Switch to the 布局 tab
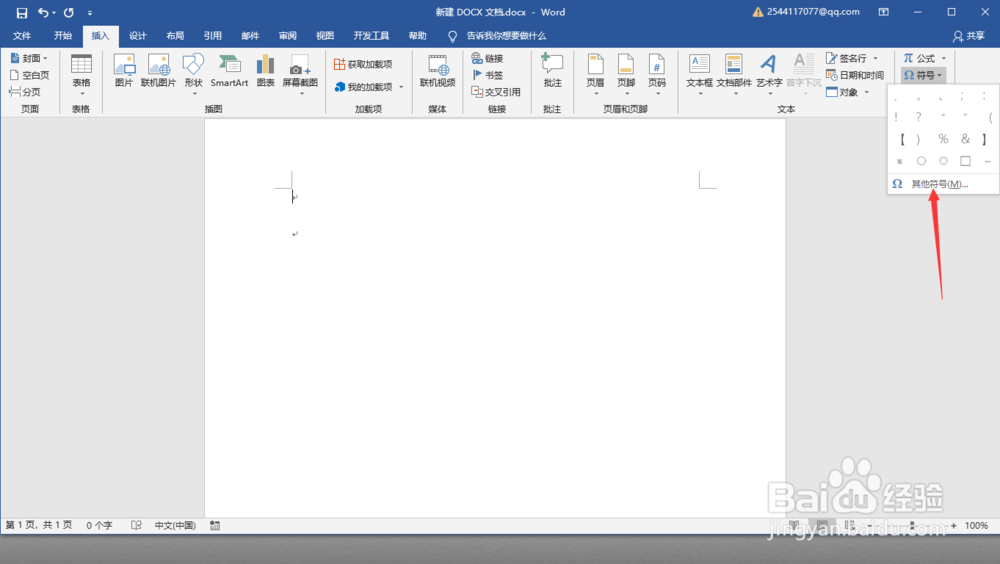Viewport: 1000px width, 564px height. tap(175, 36)
